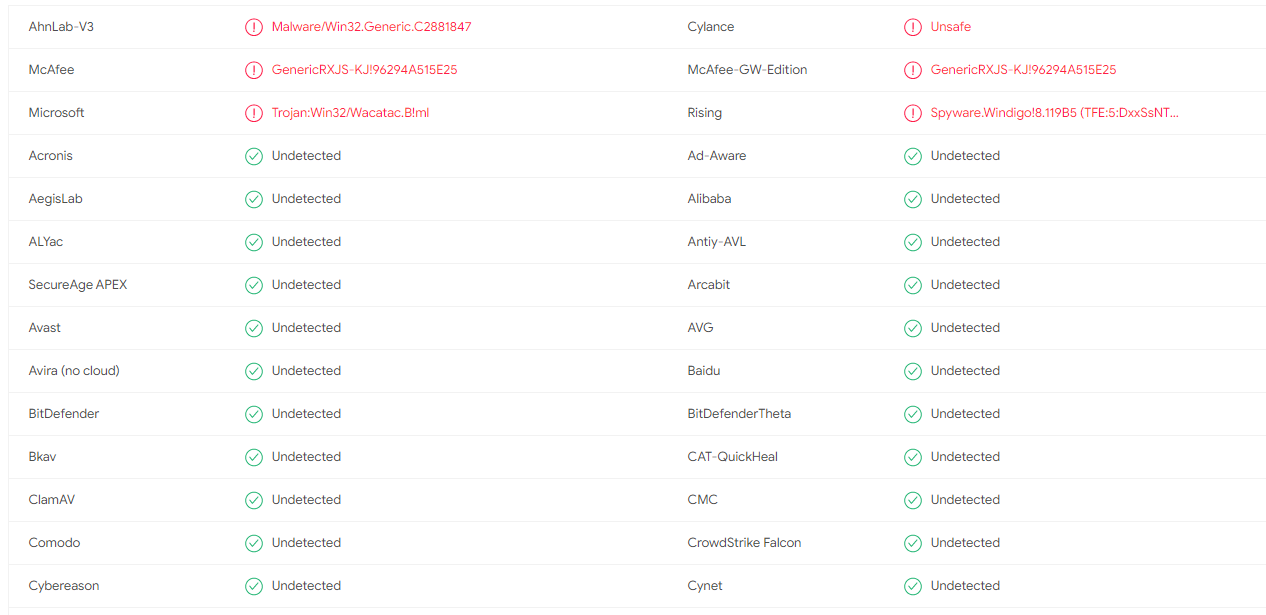Viewport: 1266px width, 615px height.
Task: Click the Undetected result for Baidu
Action: tap(965, 371)
